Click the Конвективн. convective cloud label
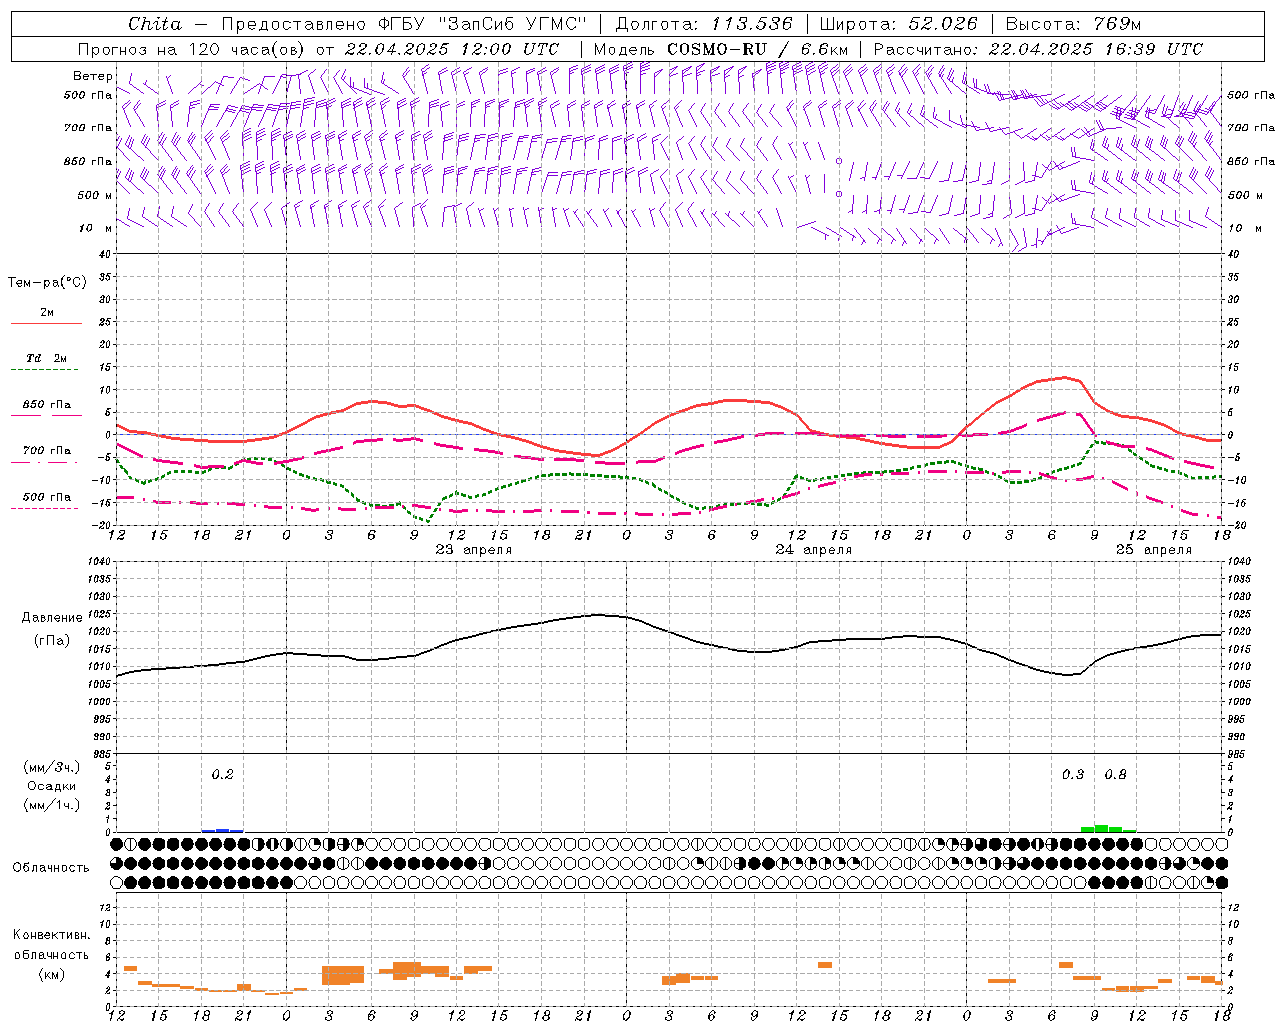The height and width of the screenshot is (1024, 1280). [x=52, y=935]
